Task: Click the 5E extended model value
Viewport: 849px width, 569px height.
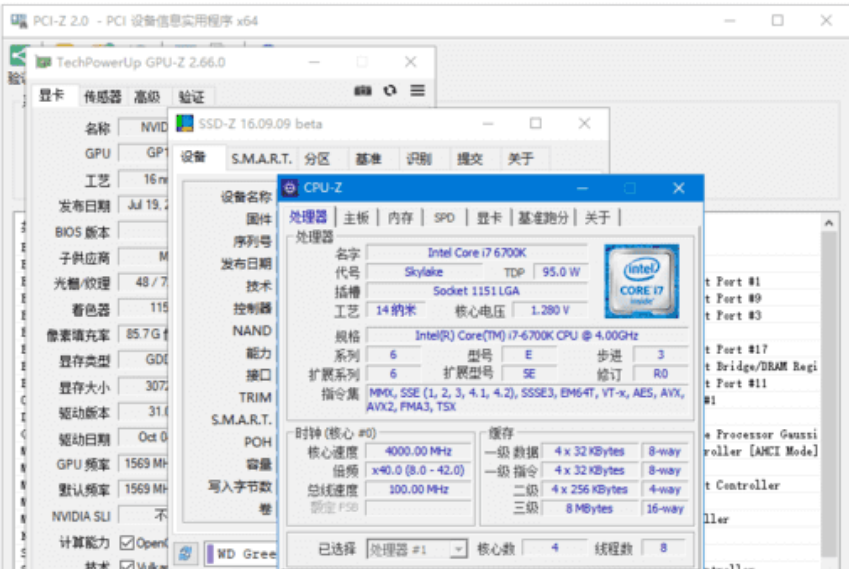Action: (x=529, y=374)
